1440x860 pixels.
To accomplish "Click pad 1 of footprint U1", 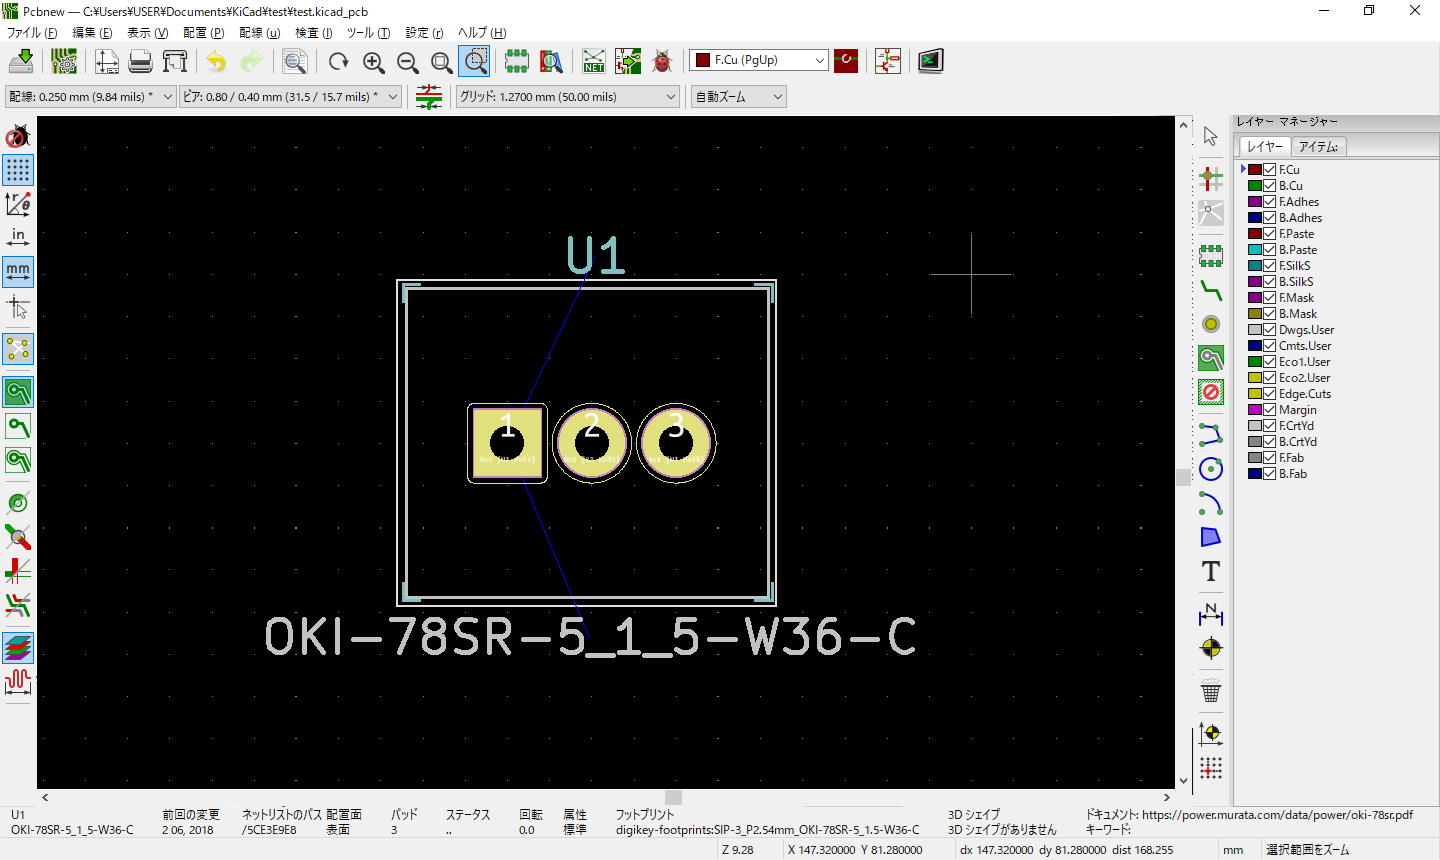I will (x=507, y=443).
